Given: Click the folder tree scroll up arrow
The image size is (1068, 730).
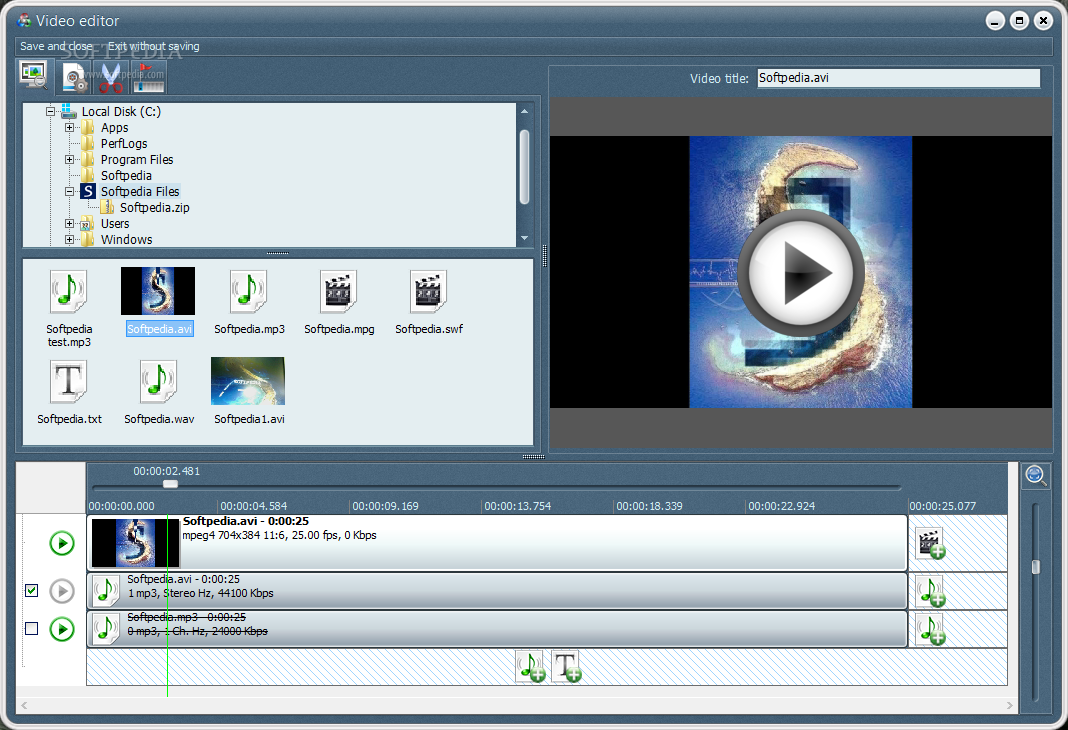Looking at the screenshot, I should click(524, 111).
